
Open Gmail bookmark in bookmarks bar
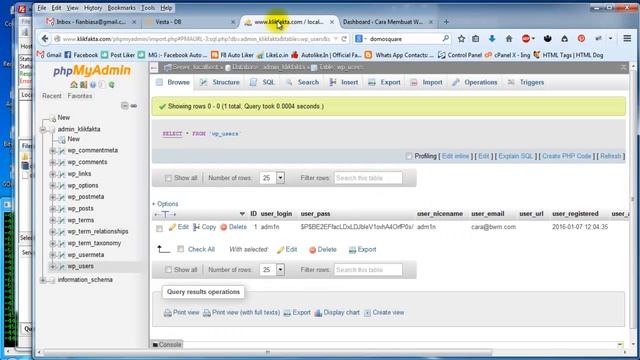(50, 55)
